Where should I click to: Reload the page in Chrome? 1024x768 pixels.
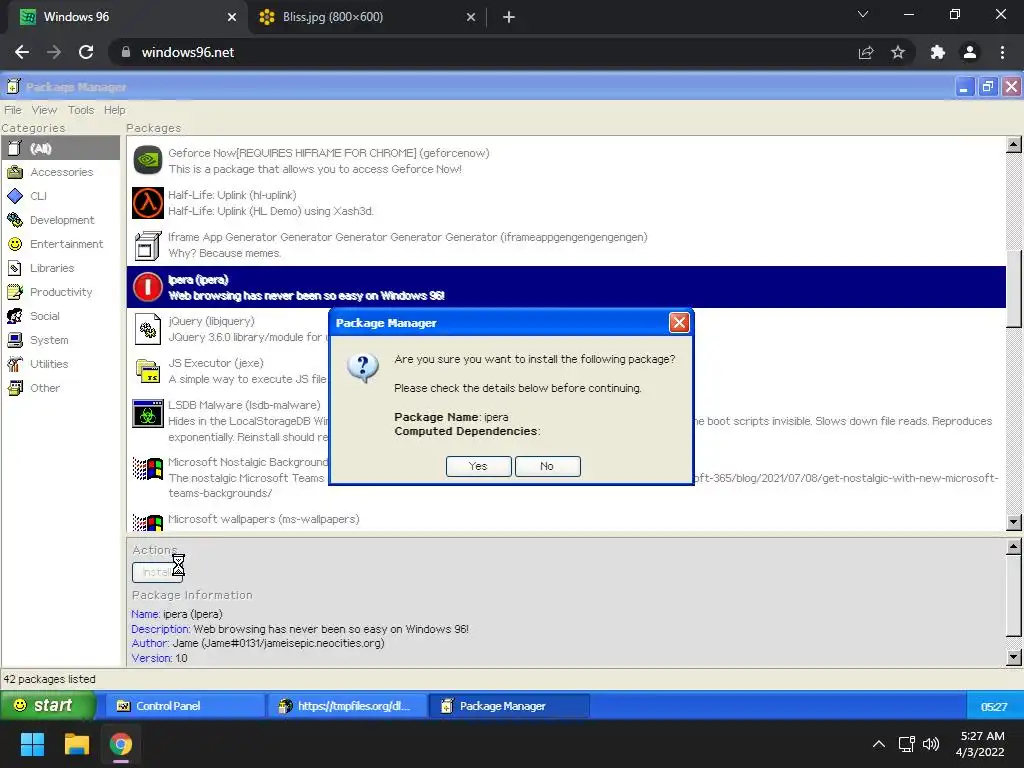point(86,52)
